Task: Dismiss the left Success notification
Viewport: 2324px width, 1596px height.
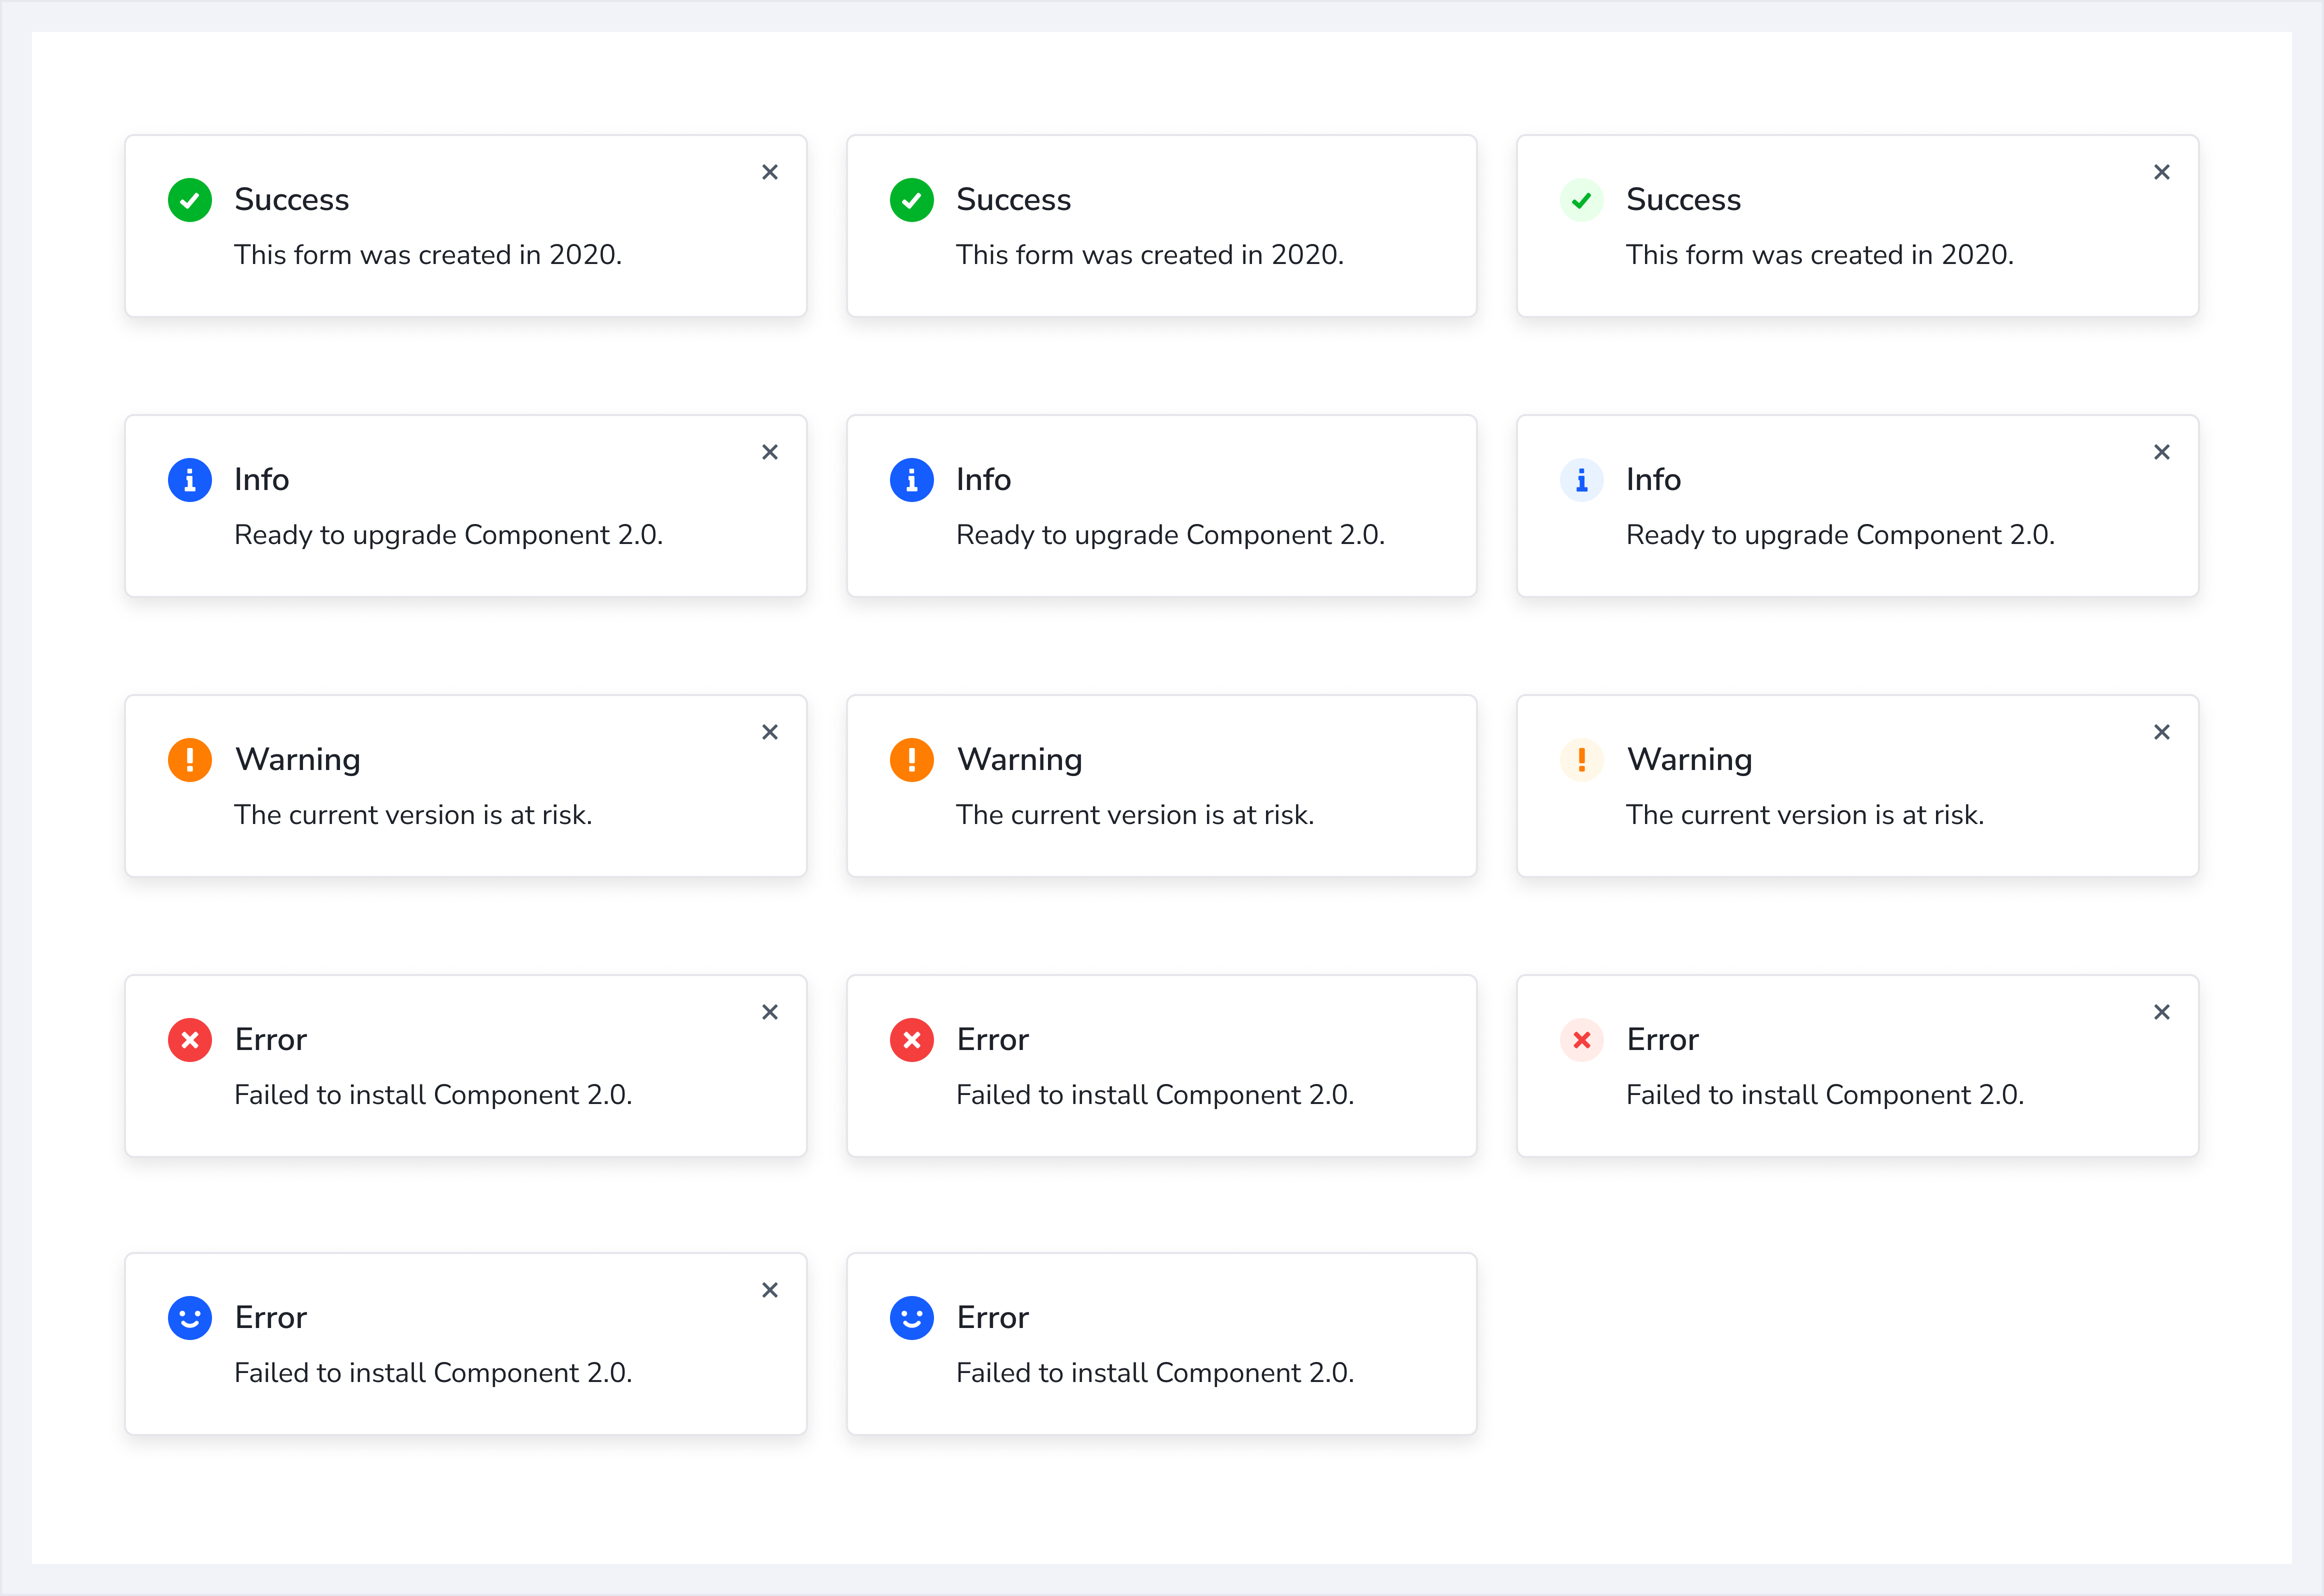Action: click(770, 172)
